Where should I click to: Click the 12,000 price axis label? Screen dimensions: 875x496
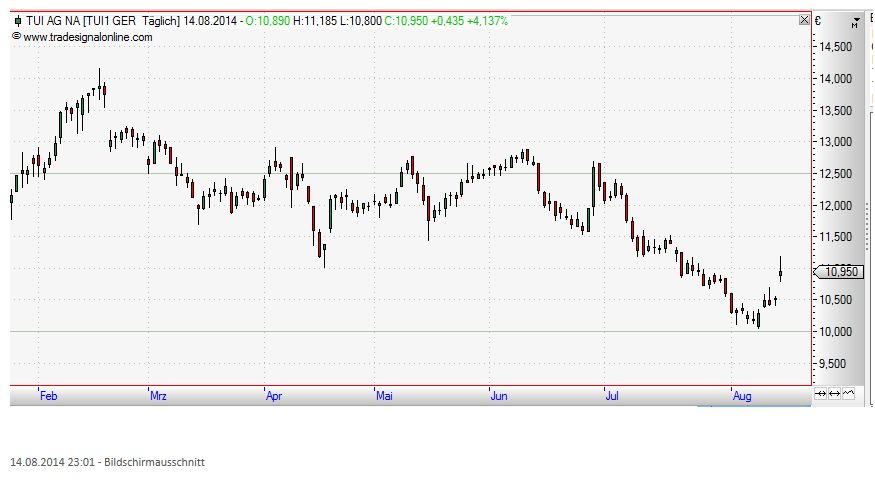click(835, 205)
